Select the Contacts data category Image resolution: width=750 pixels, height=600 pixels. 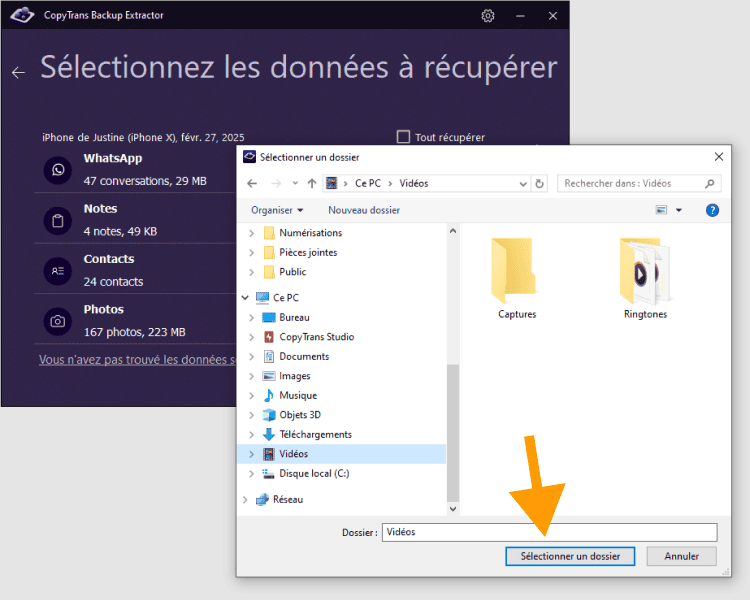[x=135, y=271]
